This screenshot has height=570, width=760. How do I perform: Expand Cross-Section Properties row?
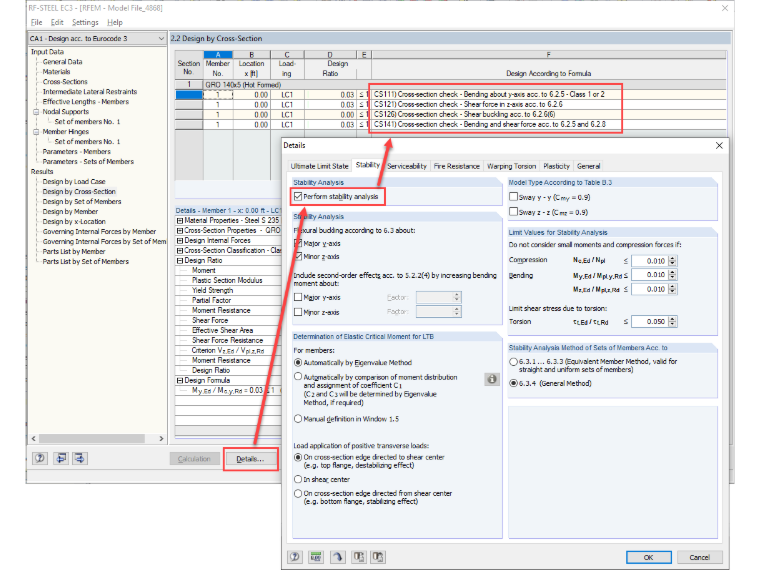click(x=180, y=230)
